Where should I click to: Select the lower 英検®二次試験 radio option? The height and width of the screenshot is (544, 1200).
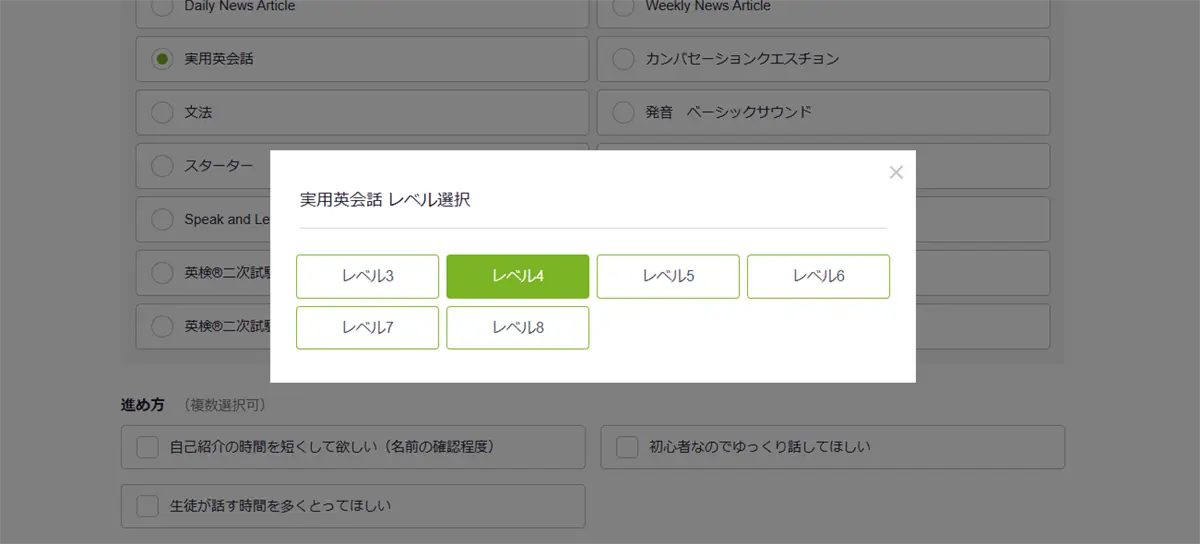pos(162,326)
